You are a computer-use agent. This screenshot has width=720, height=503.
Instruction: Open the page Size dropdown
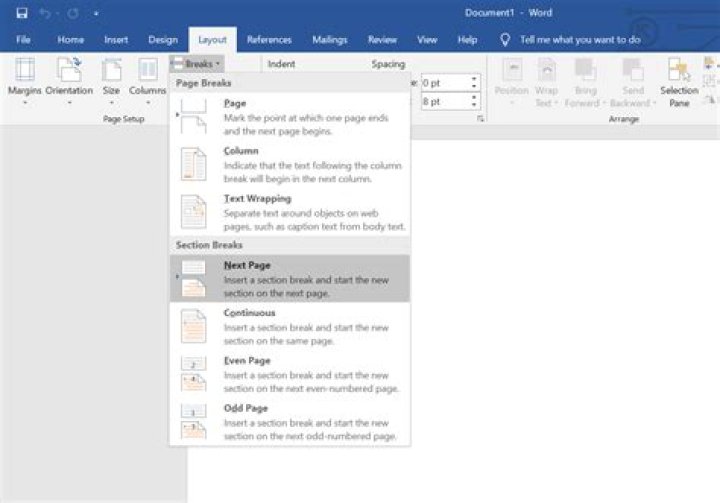[112, 82]
